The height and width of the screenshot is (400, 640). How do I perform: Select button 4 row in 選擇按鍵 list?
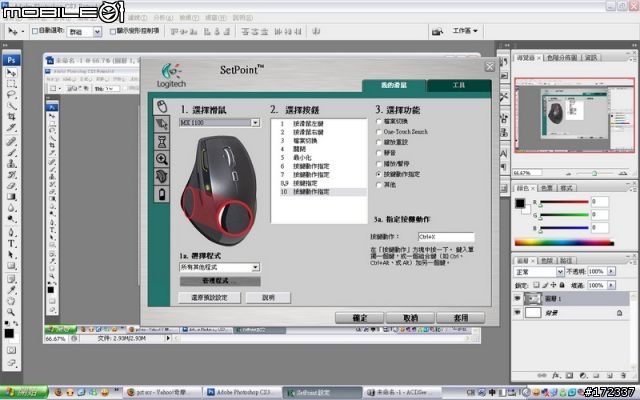tap(319, 149)
